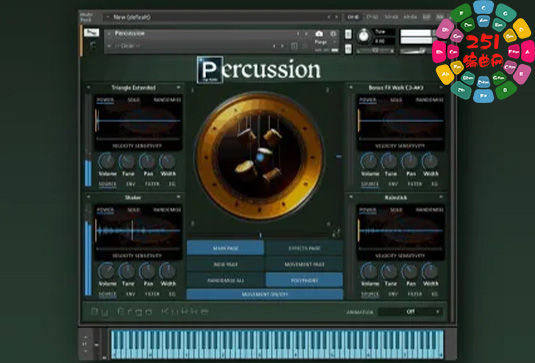Image resolution: width=535 pixels, height=363 pixels.
Task: Click the Shaker waveform display
Action: pyautogui.click(x=138, y=231)
